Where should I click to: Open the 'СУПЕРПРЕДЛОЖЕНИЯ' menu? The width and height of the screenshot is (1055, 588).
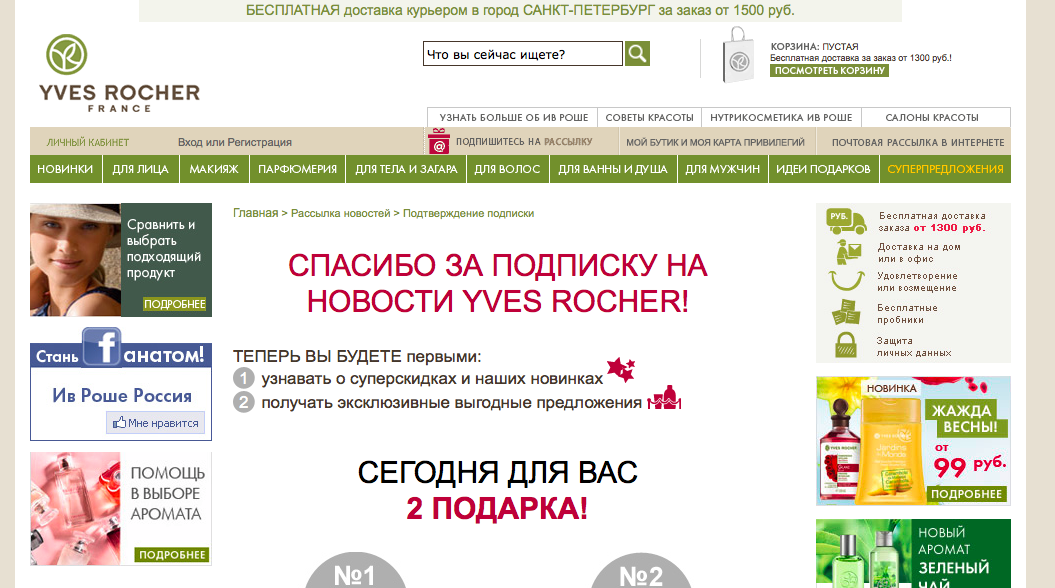(x=945, y=169)
